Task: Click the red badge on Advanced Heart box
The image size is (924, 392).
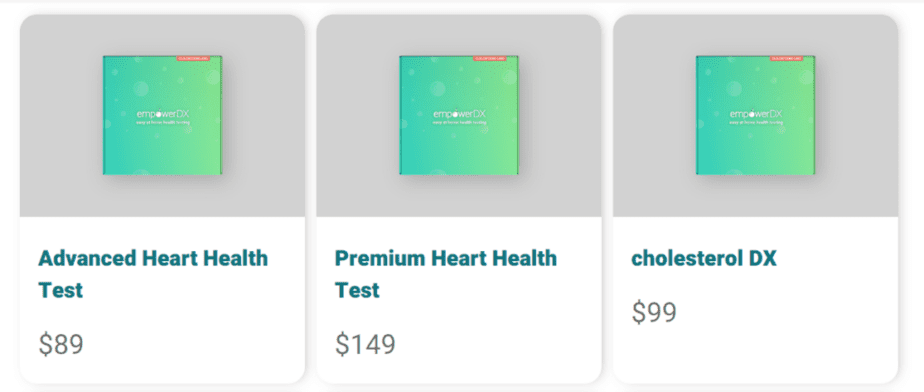Action: (194, 58)
